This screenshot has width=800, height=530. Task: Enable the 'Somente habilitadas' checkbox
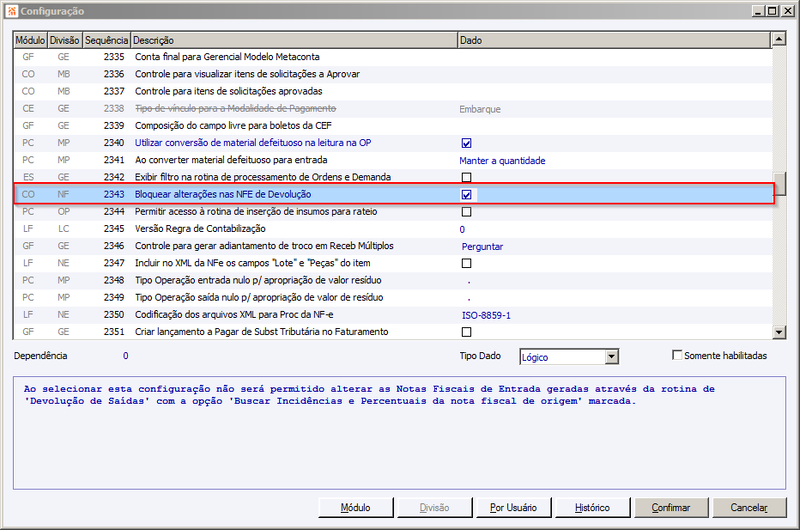coord(677,355)
